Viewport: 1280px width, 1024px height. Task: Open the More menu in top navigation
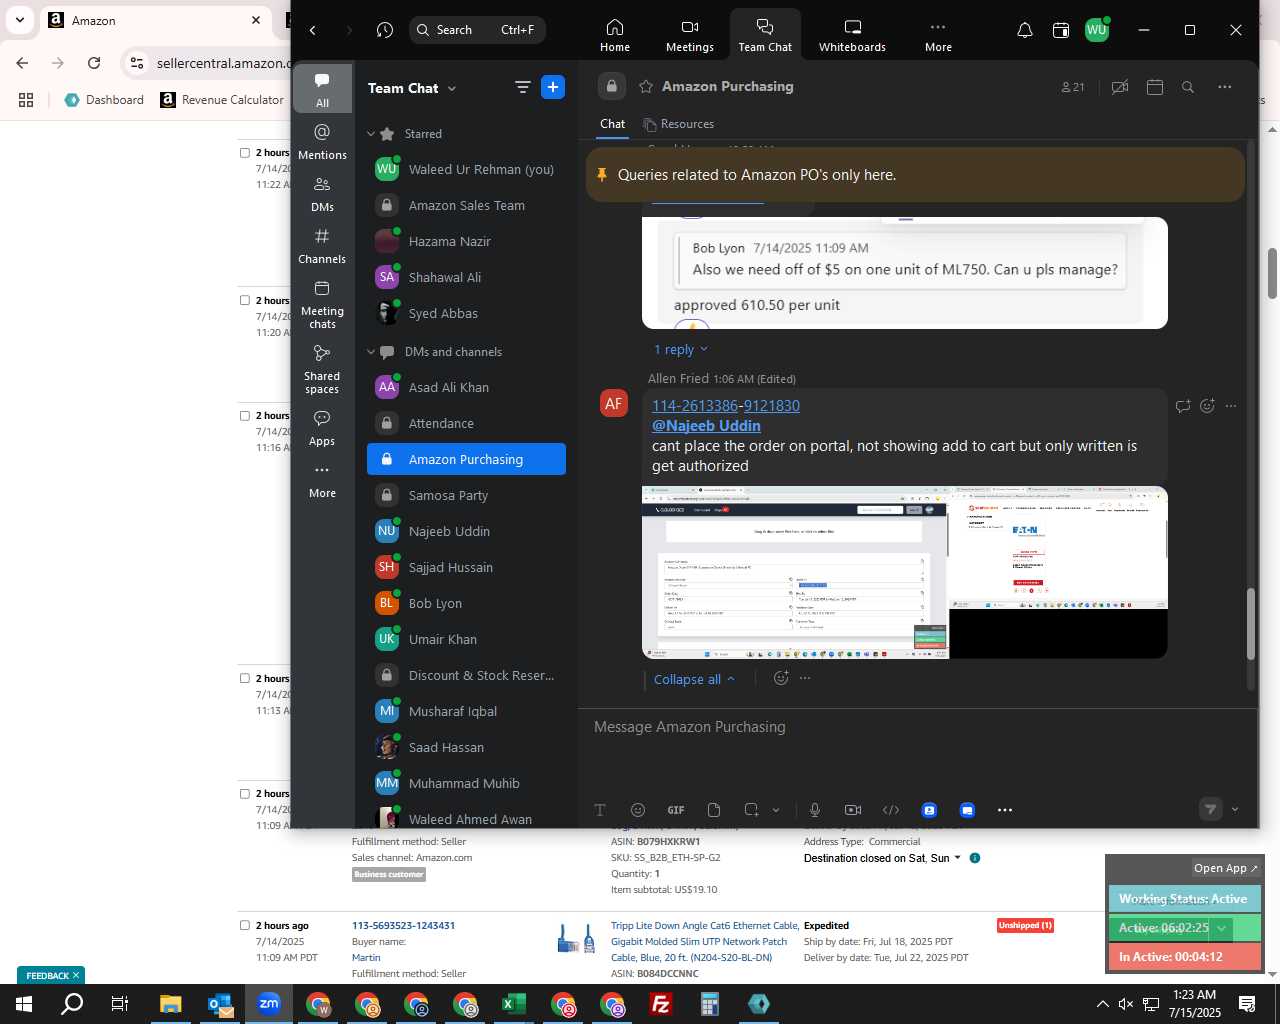(938, 35)
